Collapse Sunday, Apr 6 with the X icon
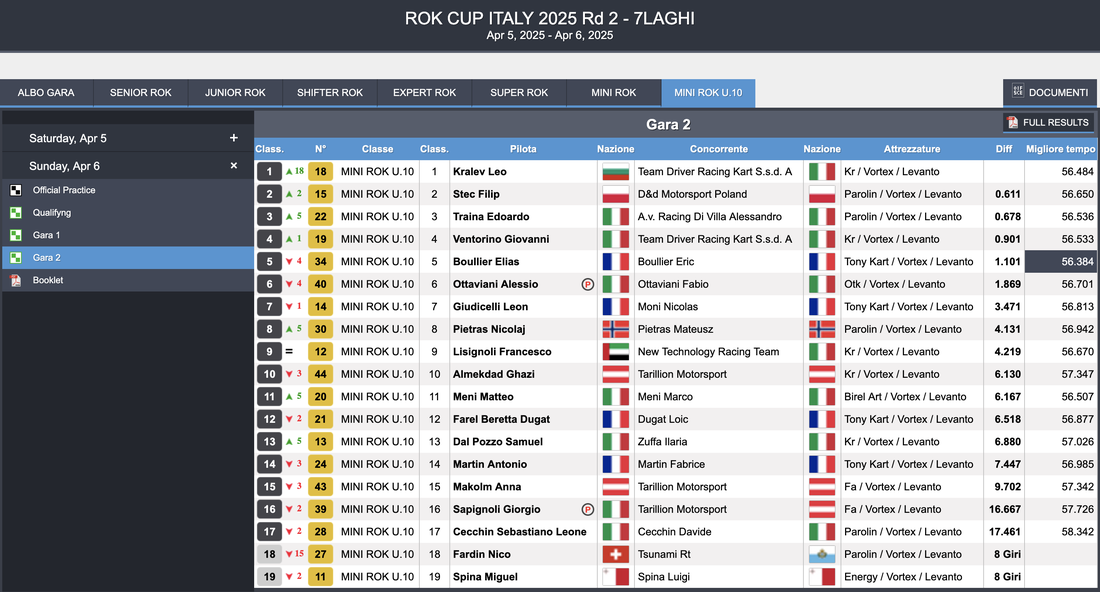Viewport: 1100px width, 592px height. point(234,166)
